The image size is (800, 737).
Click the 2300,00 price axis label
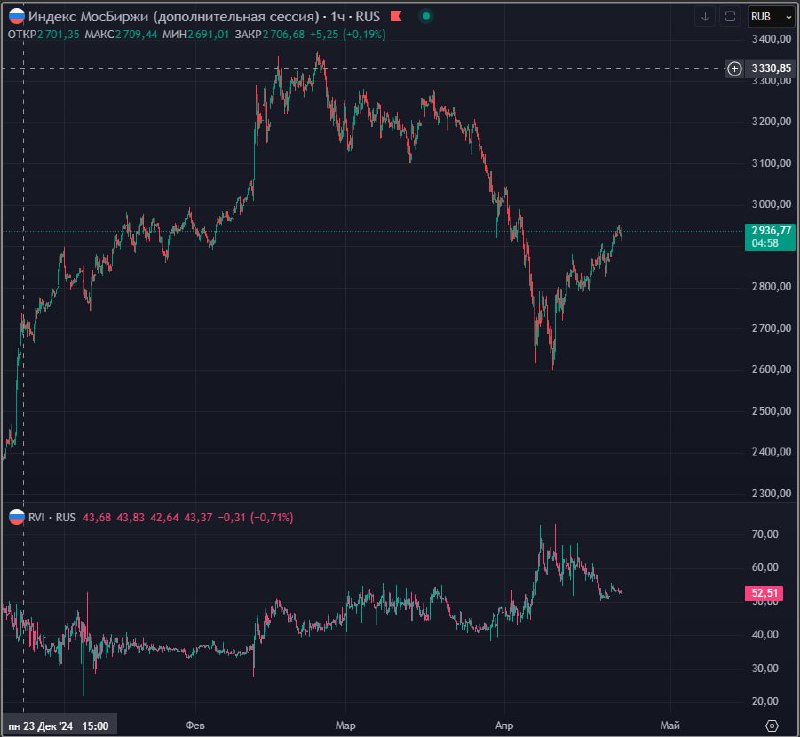tap(771, 493)
